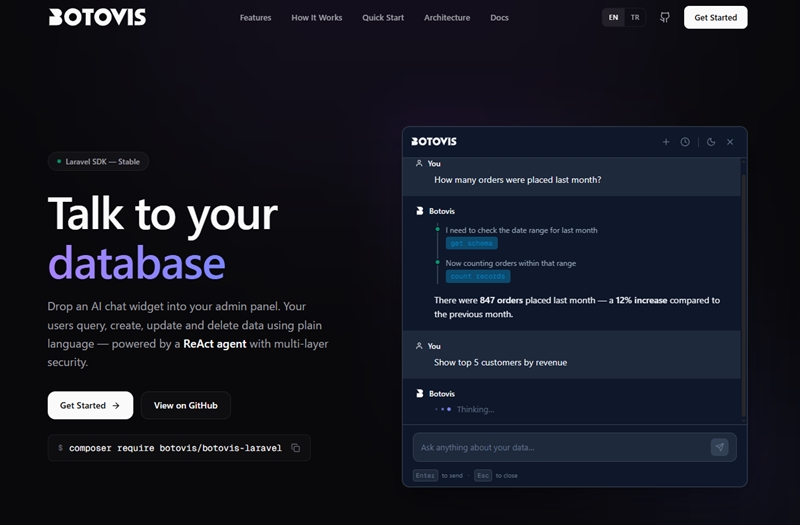Open the Quick Start nav link

[x=383, y=18]
